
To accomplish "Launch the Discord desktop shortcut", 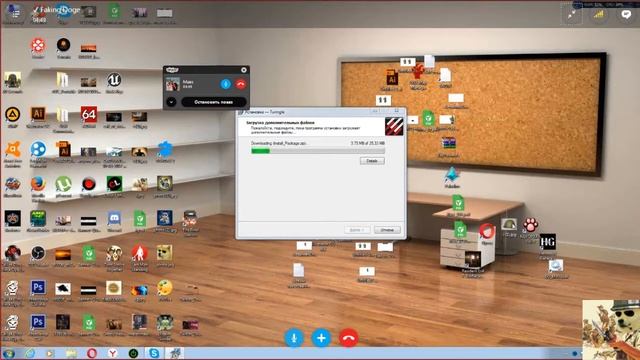I will (114, 218).
